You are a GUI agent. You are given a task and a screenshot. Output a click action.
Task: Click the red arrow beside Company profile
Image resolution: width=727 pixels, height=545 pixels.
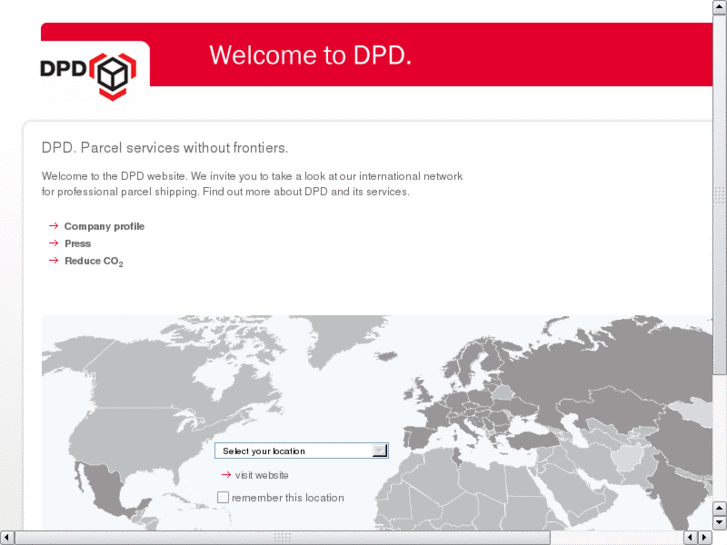pos(54,226)
